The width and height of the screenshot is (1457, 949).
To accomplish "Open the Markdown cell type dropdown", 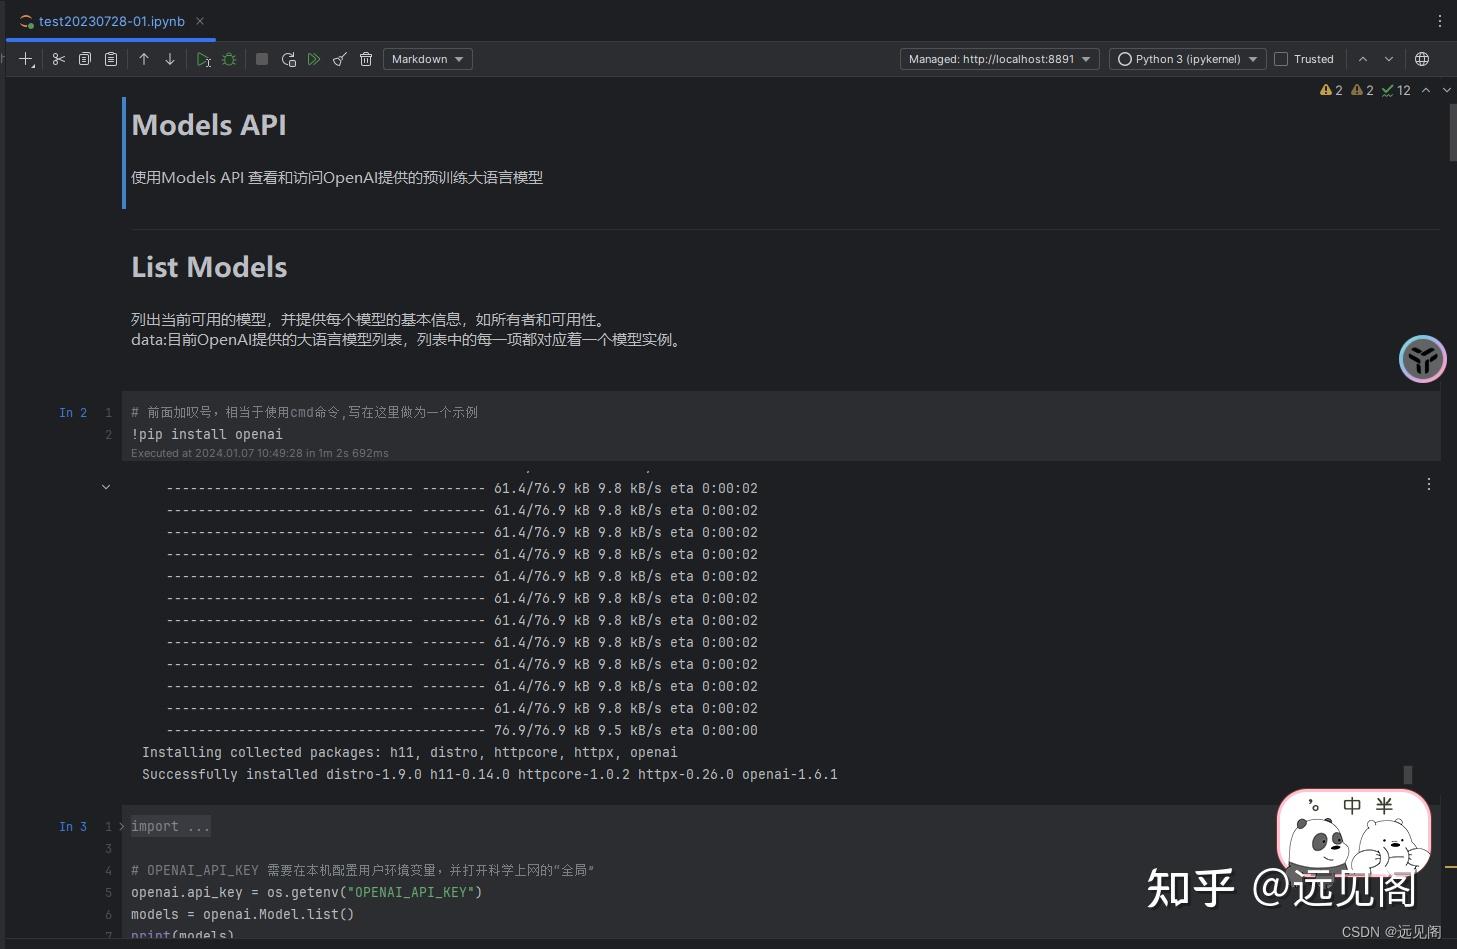I will pos(427,58).
